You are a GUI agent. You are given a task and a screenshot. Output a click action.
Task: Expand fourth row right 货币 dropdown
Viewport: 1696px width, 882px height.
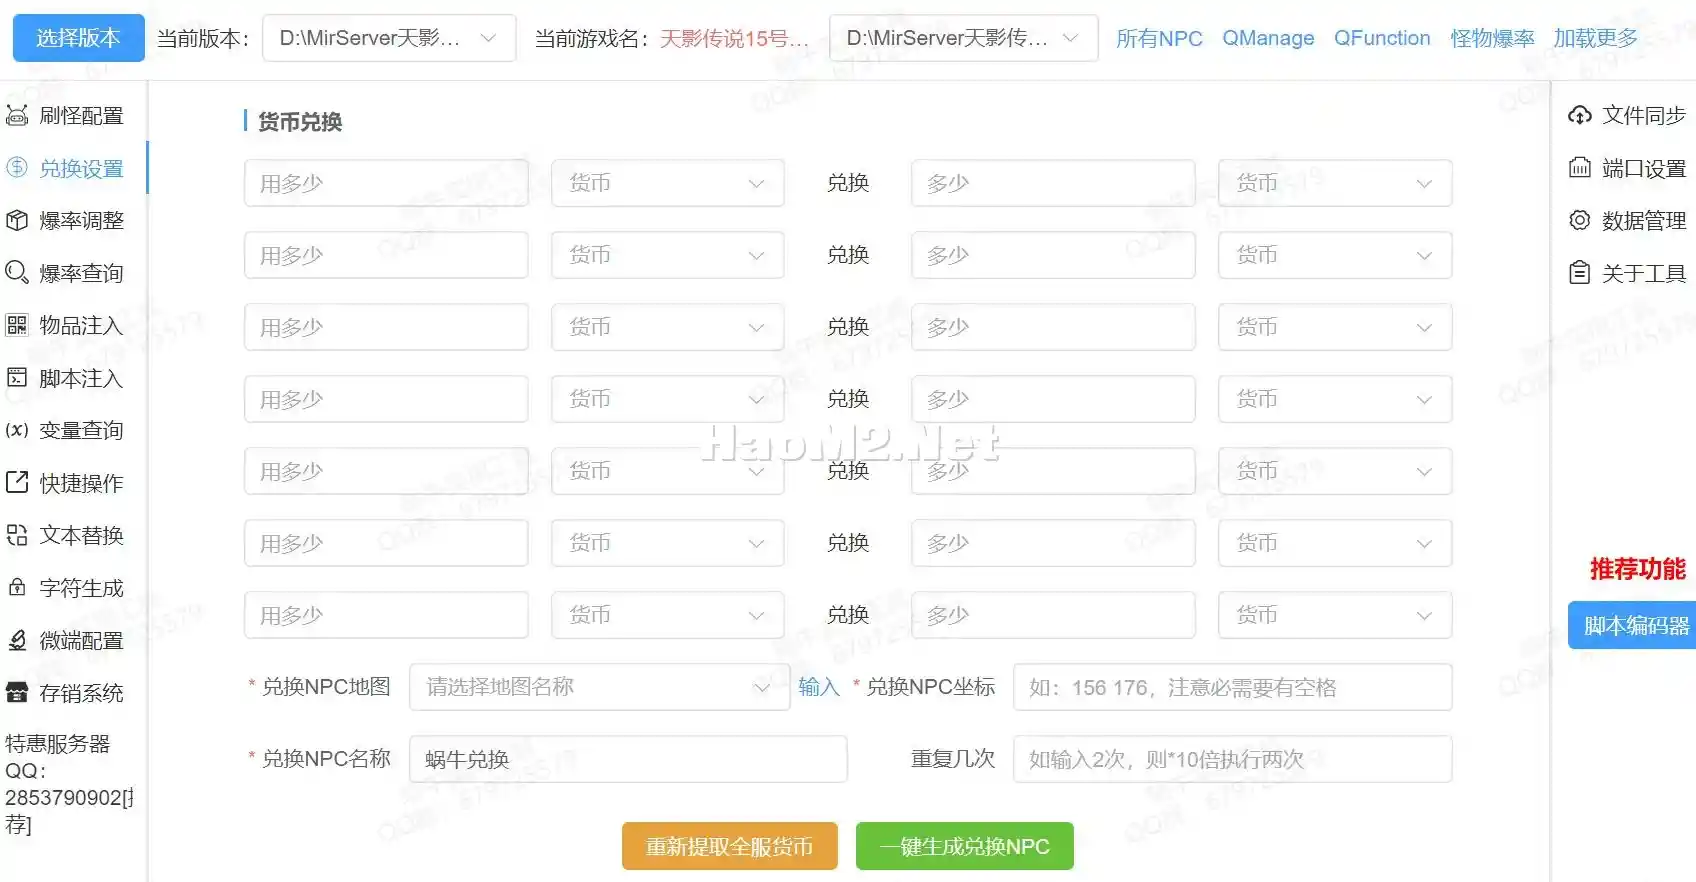pyautogui.click(x=1334, y=399)
